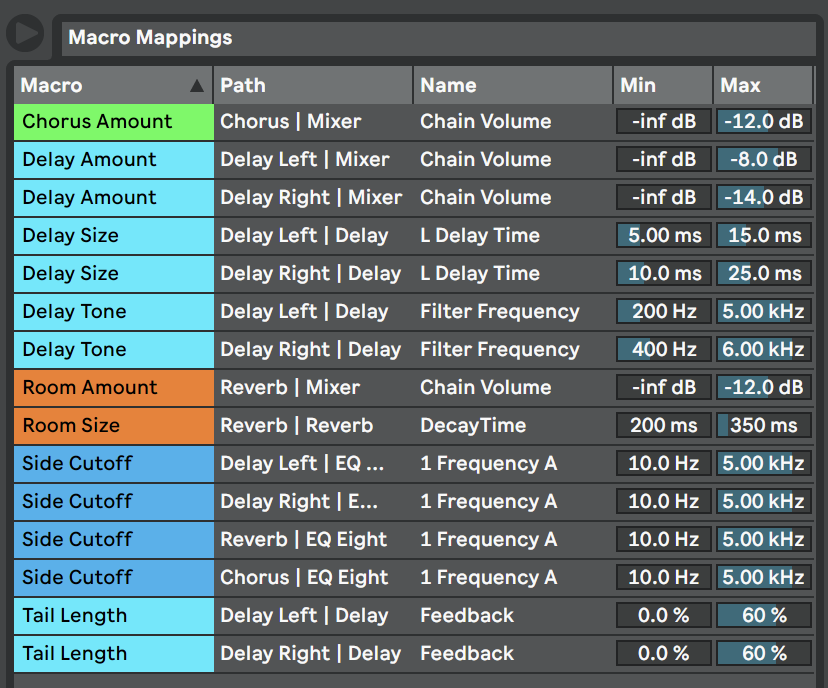This screenshot has width=828, height=688.
Task: Adjust Delay Right Chain Volume max -14.0 dB
Action: [x=764, y=198]
